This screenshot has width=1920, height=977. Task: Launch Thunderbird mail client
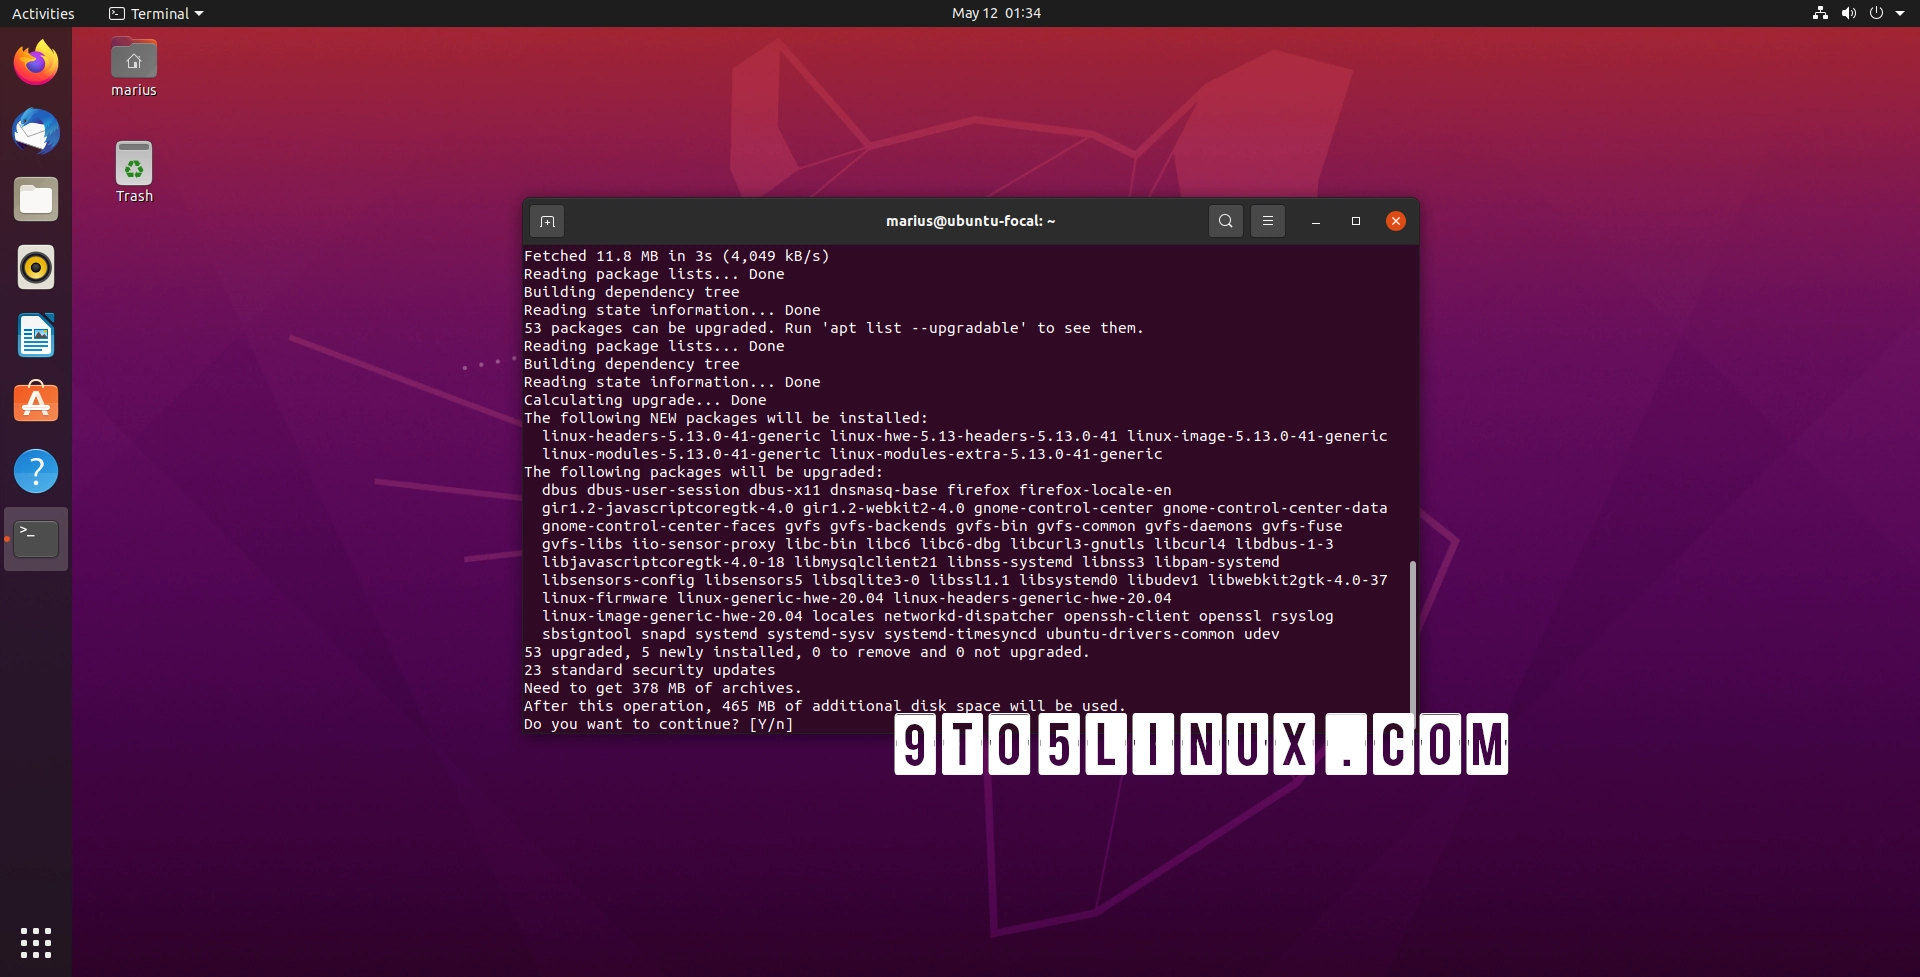click(x=36, y=131)
